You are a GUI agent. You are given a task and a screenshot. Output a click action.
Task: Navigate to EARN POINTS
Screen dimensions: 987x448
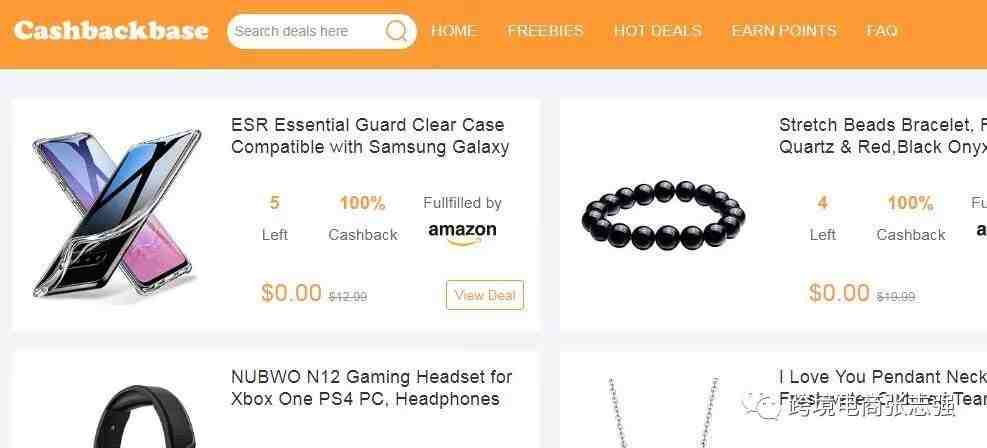(x=784, y=30)
